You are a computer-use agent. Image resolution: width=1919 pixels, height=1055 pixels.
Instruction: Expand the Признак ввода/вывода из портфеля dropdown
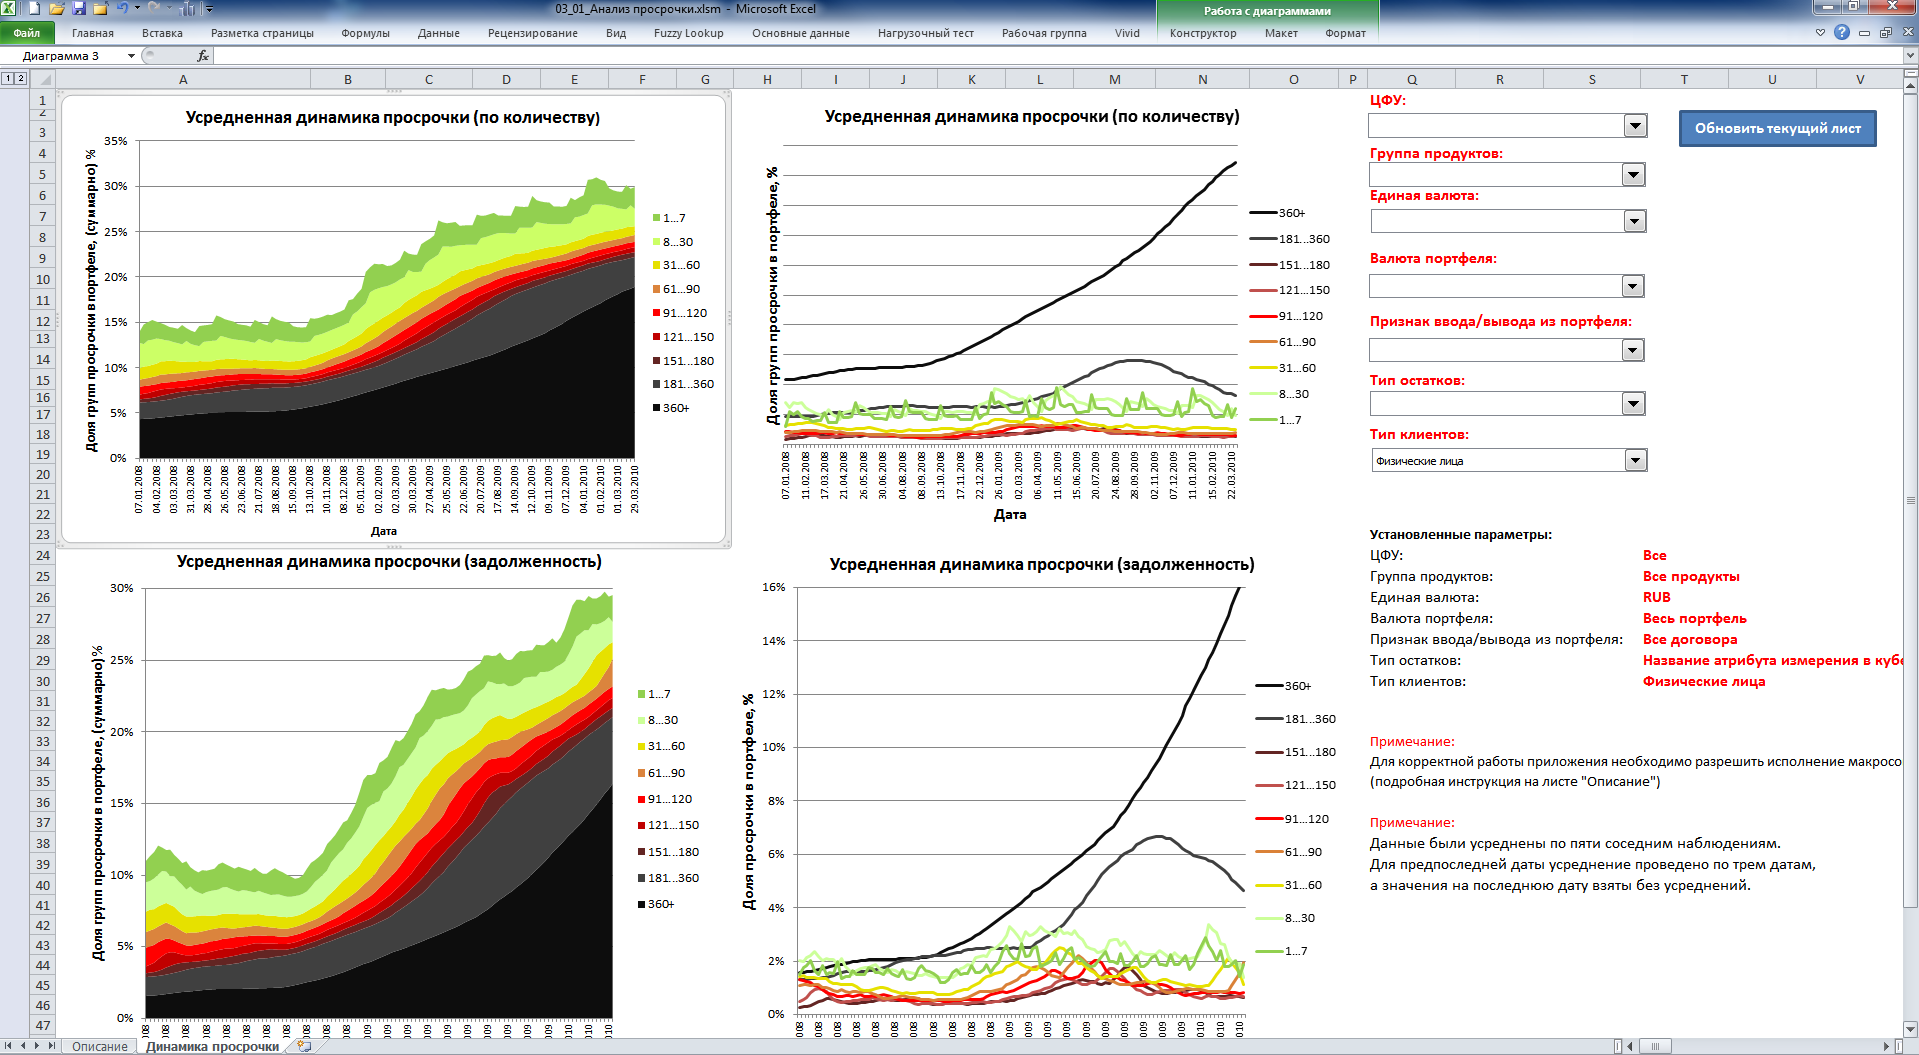click(x=1632, y=350)
